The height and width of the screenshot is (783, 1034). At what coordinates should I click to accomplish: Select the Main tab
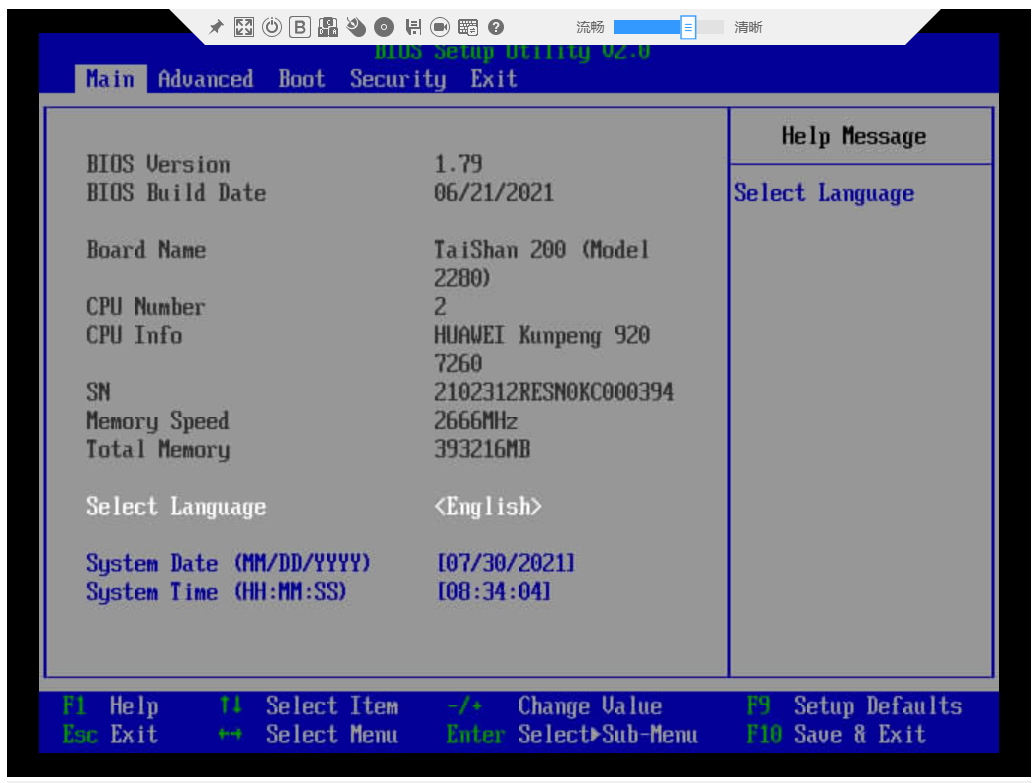click(111, 79)
